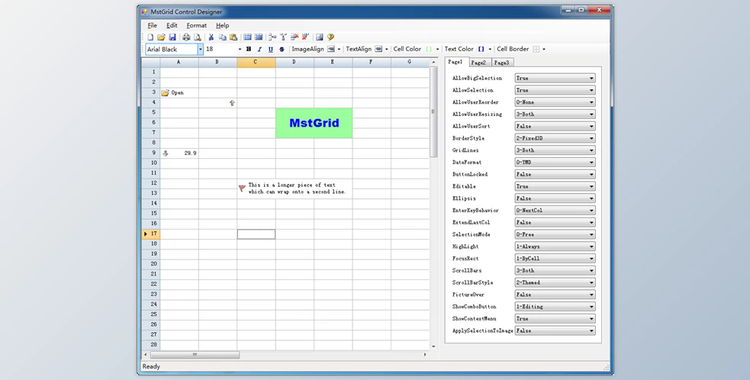The width and height of the screenshot is (750, 380).
Task: Toggle Bold formatting
Action: point(248,49)
